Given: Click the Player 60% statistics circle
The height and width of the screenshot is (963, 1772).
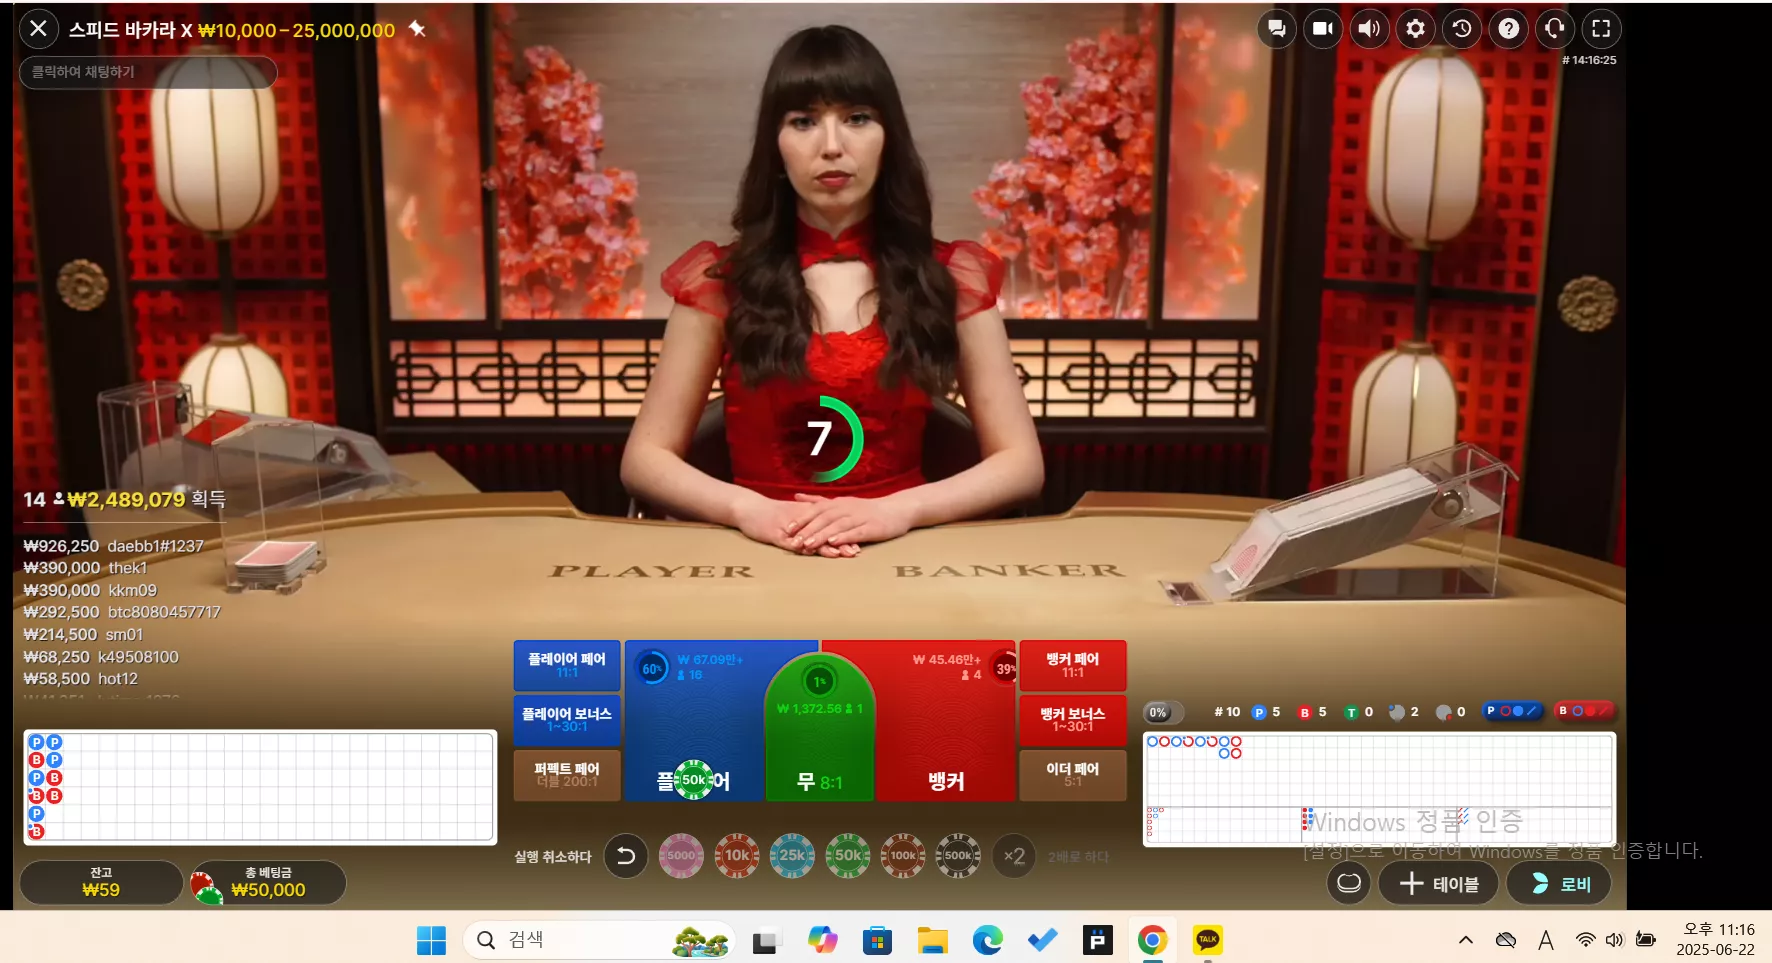Looking at the screenshot, I should pos(652,669).
